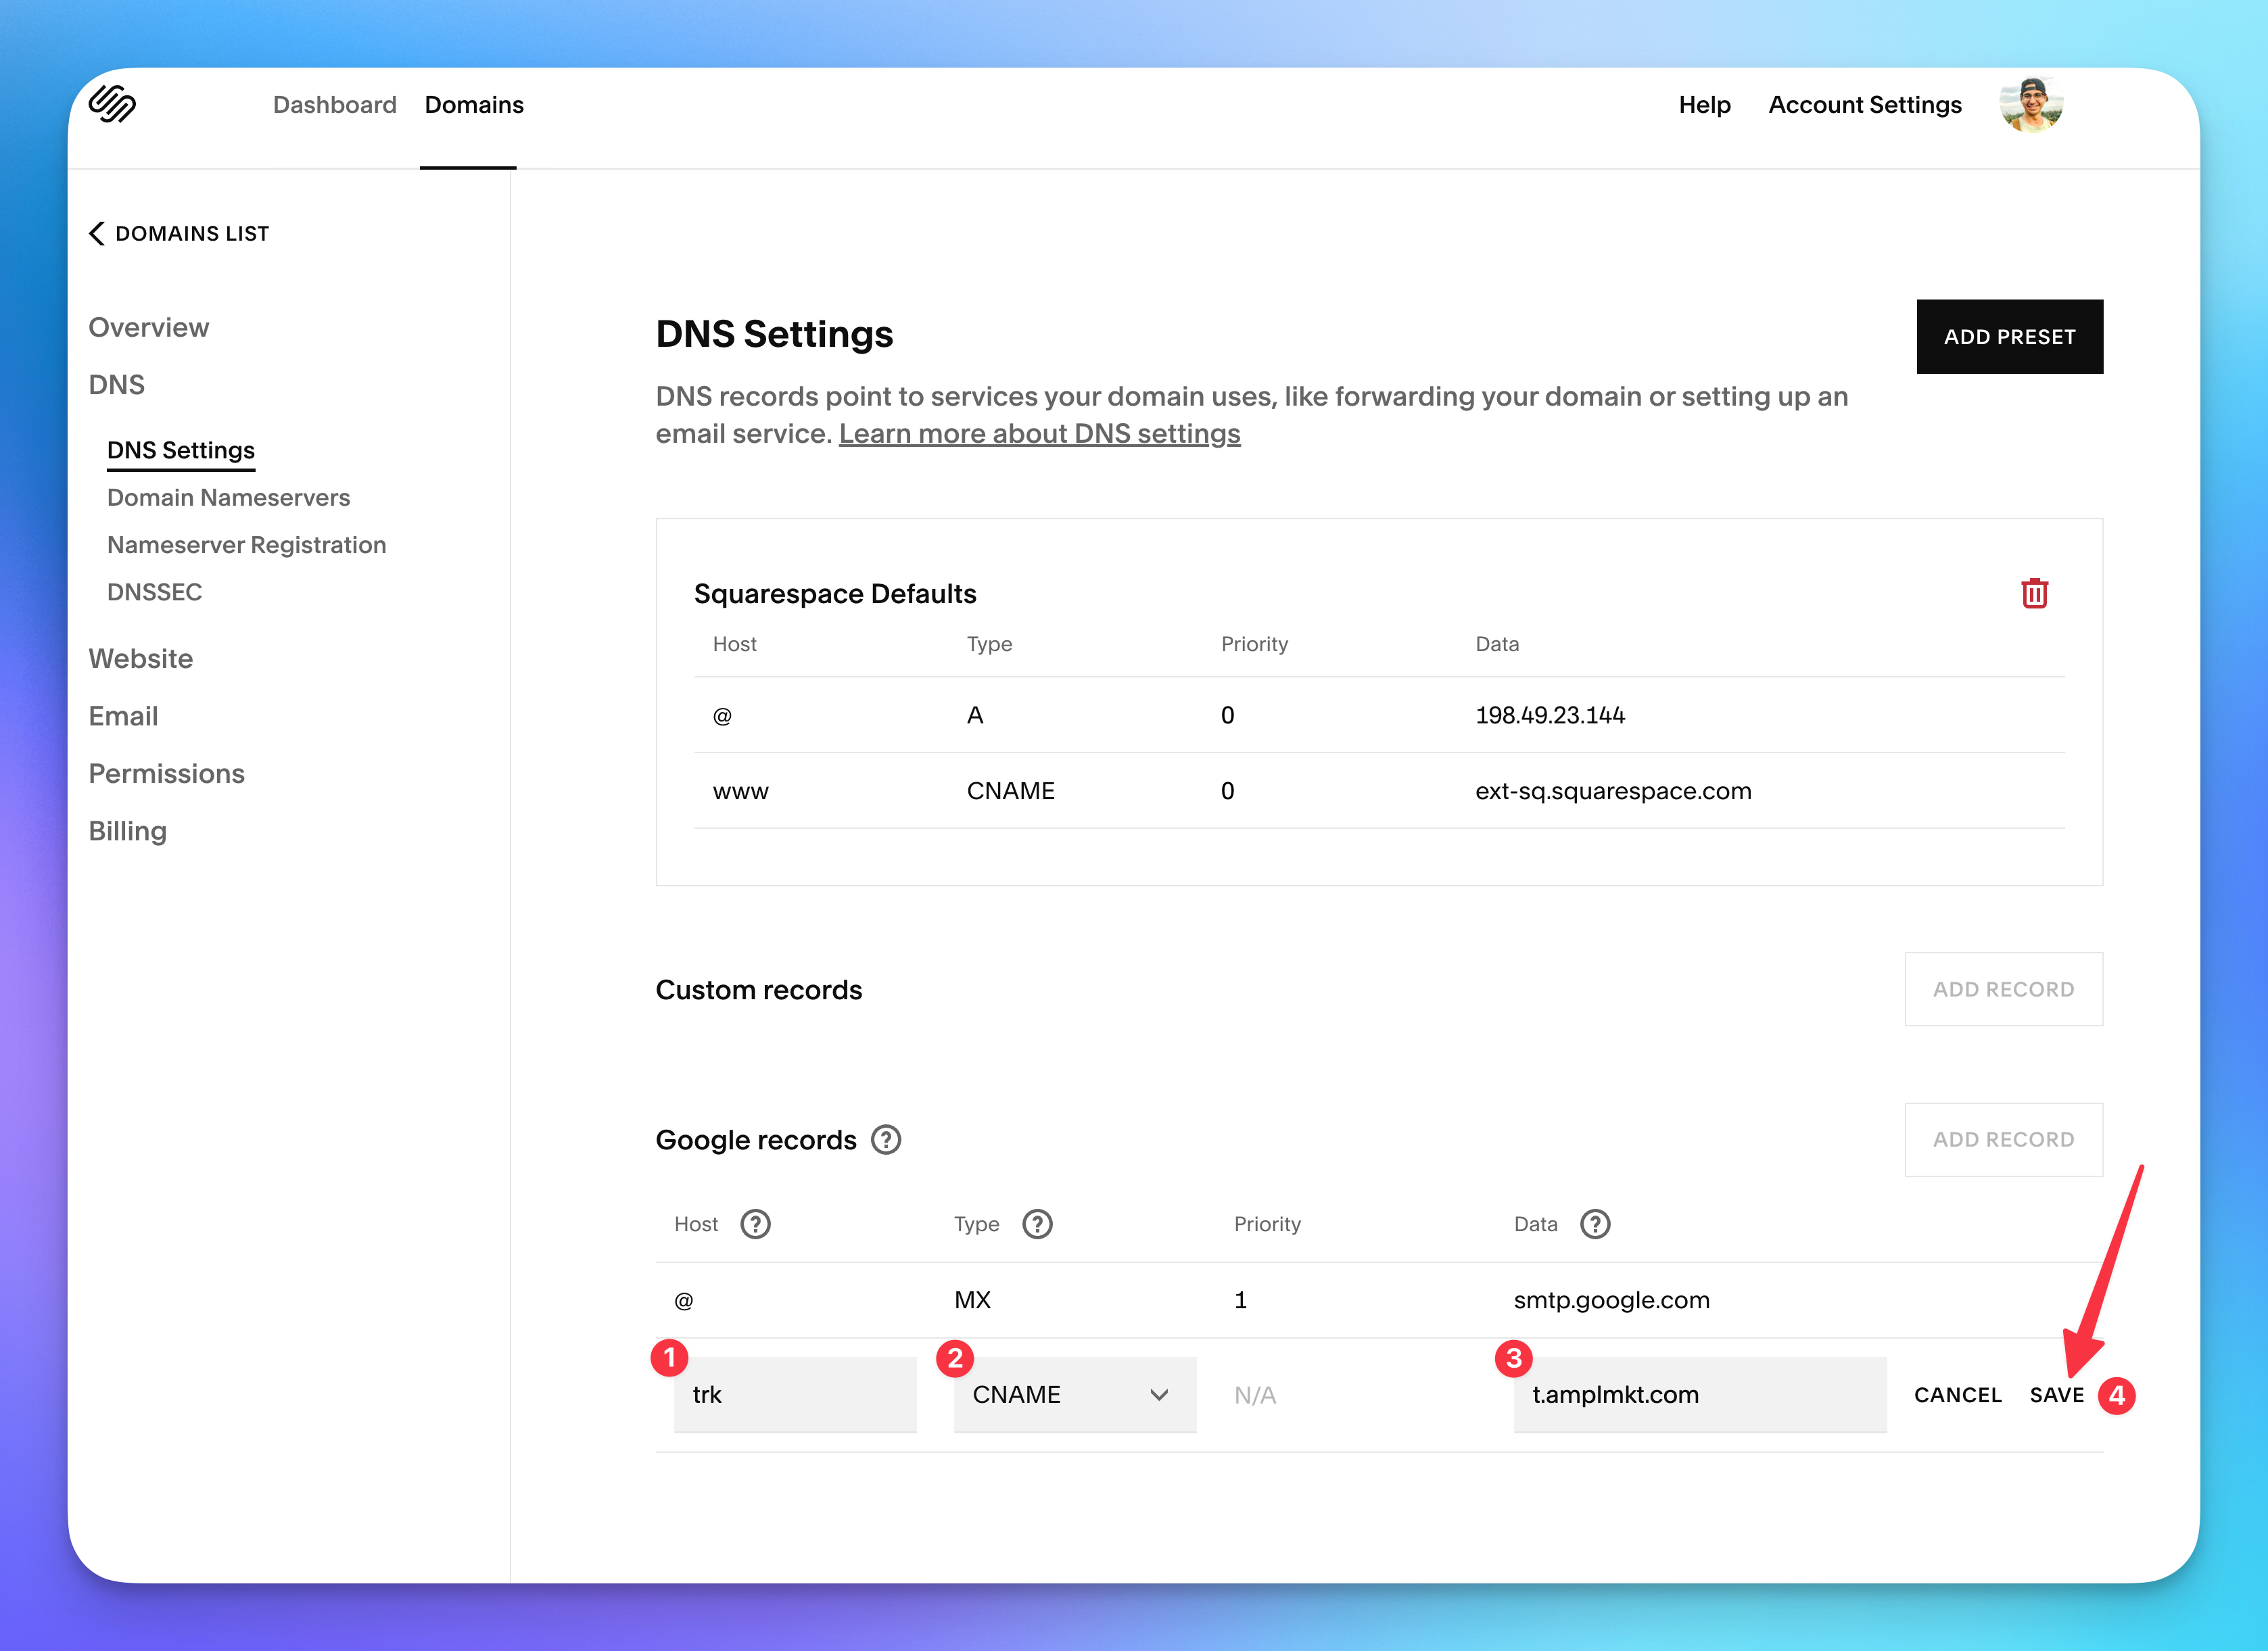Delete Squarespace Defaults with trash icon
Screen dimensions: 2268x1651
pos(2034,593)
